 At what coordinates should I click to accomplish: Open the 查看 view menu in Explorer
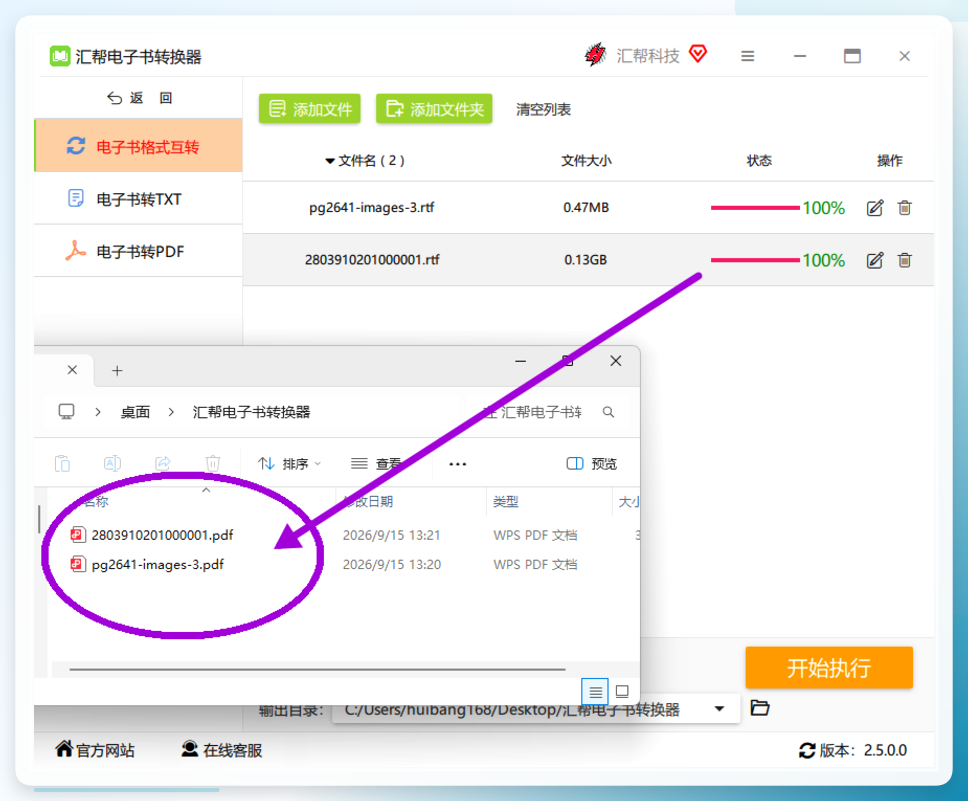point(377,463)
